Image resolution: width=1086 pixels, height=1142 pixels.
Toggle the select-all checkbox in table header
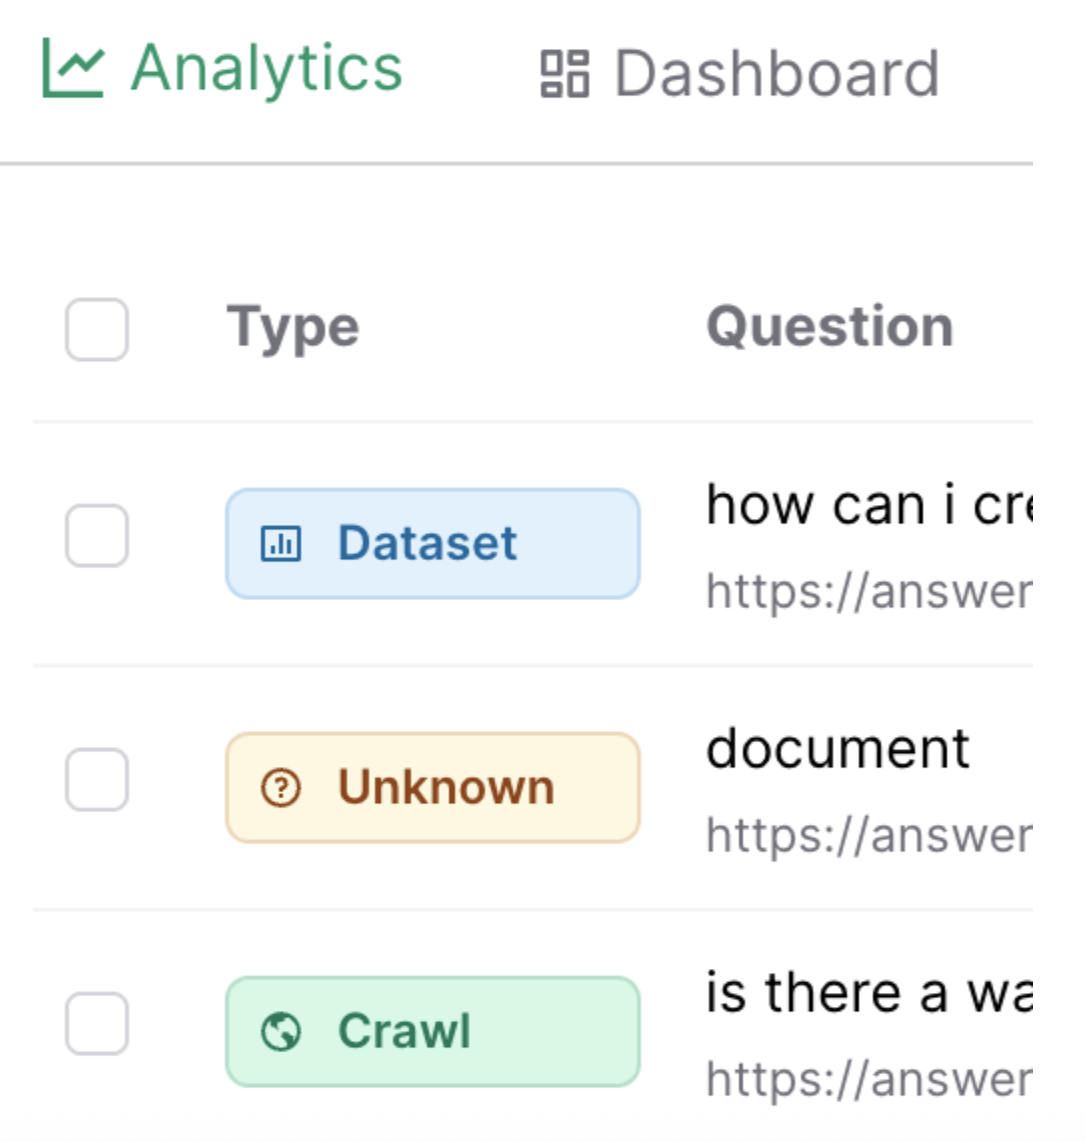pos(97,329)
